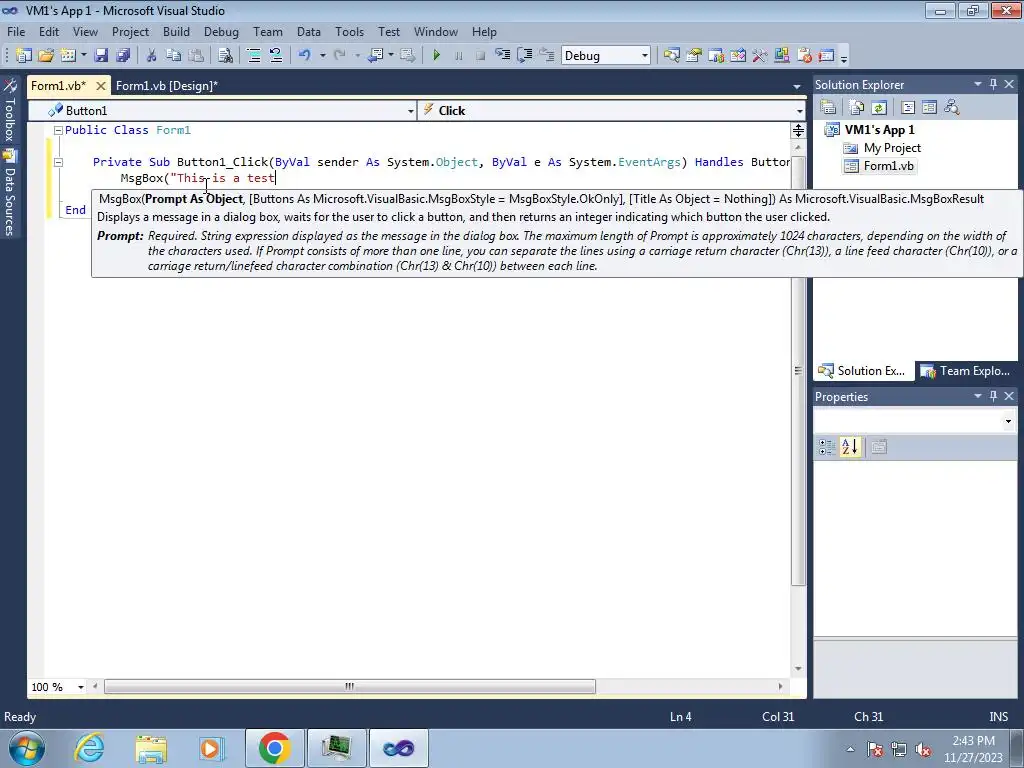Click the editor horizontal scrollbar thumb
This screenshot has width=1024, height=768.
(x=350, y=687)
